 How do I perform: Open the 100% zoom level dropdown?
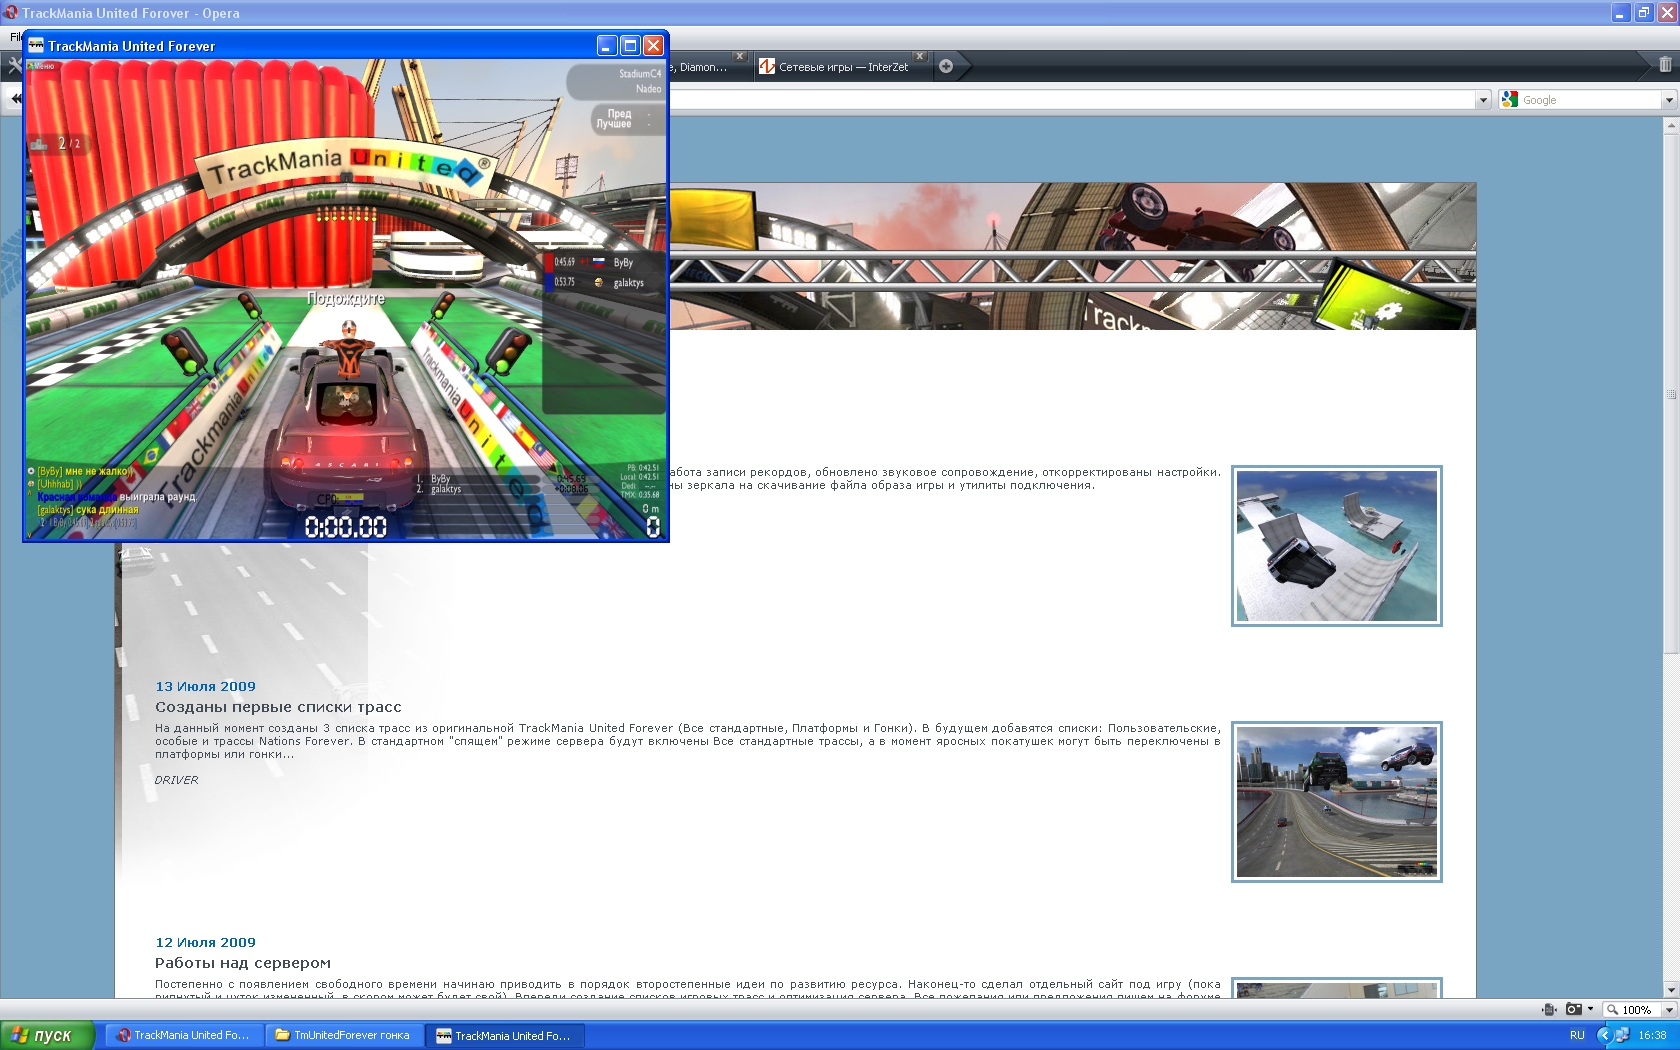1668,1009
